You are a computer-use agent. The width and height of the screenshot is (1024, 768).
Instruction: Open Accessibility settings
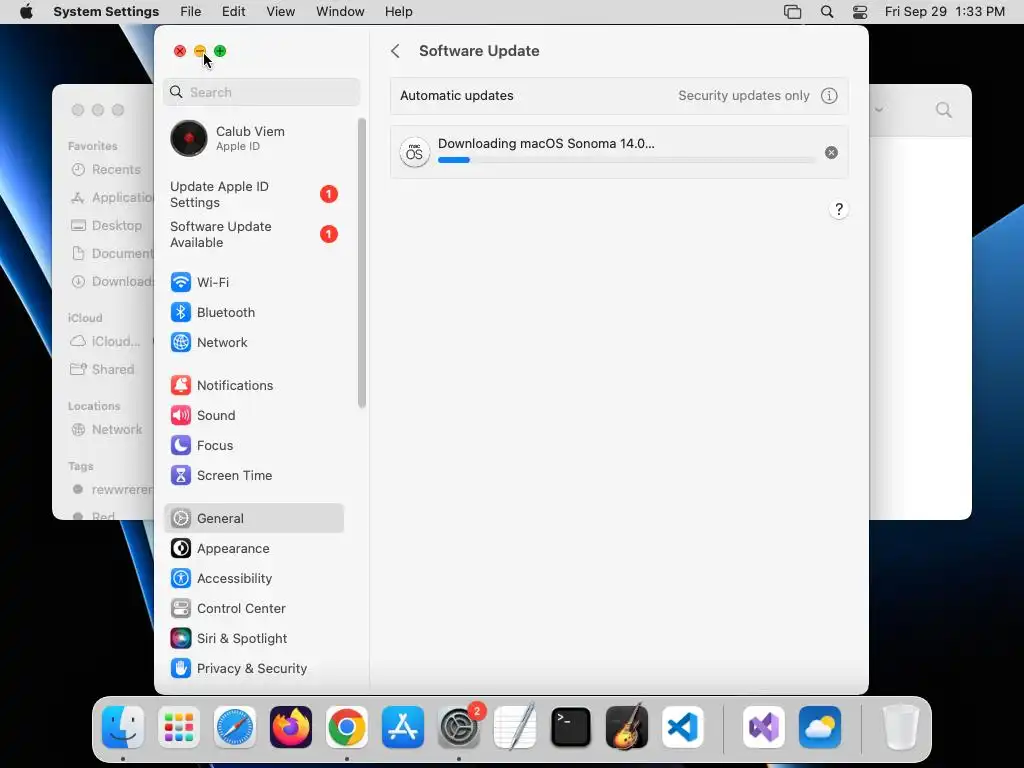point(253,579)
